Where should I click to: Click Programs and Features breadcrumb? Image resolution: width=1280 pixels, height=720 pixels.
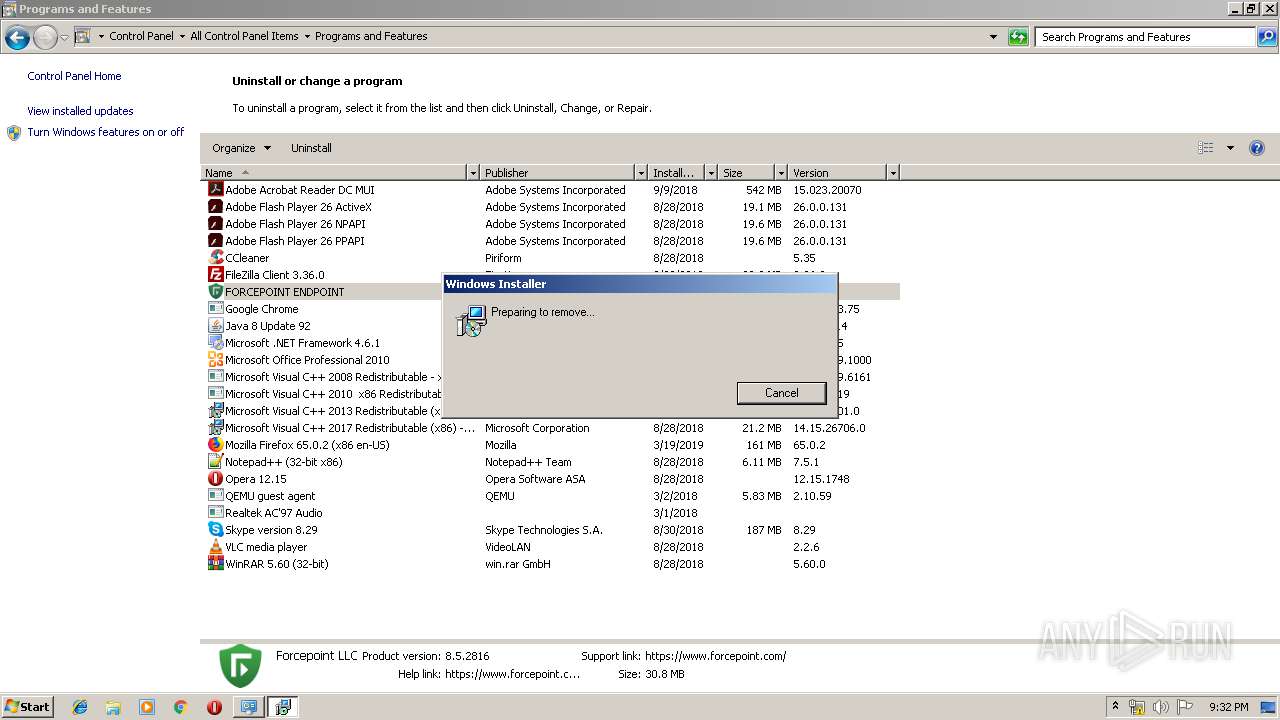(371, 36)
